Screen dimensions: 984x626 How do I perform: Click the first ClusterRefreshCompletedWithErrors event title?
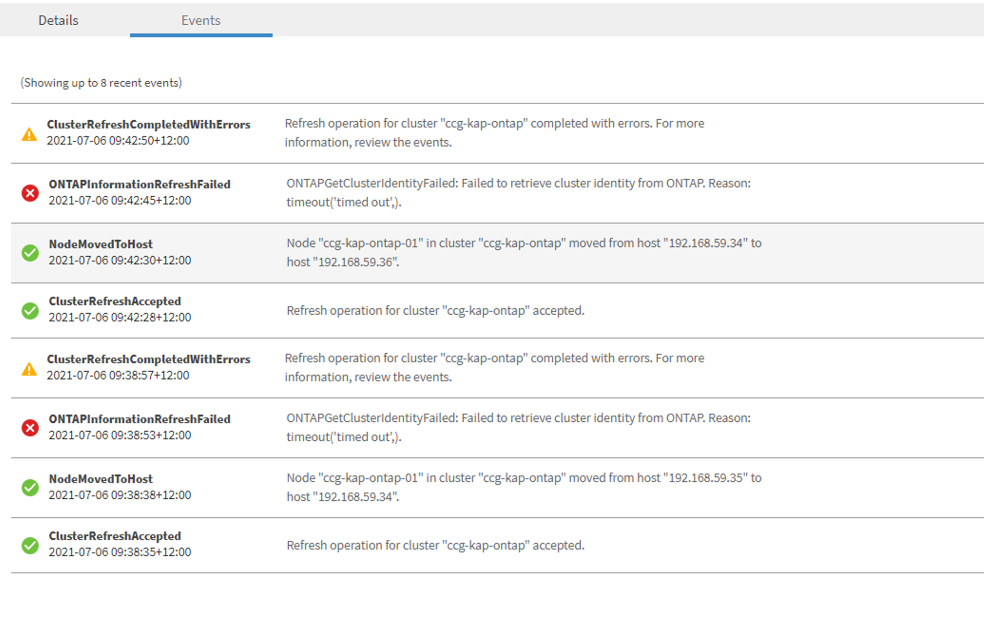coord(148,124)
